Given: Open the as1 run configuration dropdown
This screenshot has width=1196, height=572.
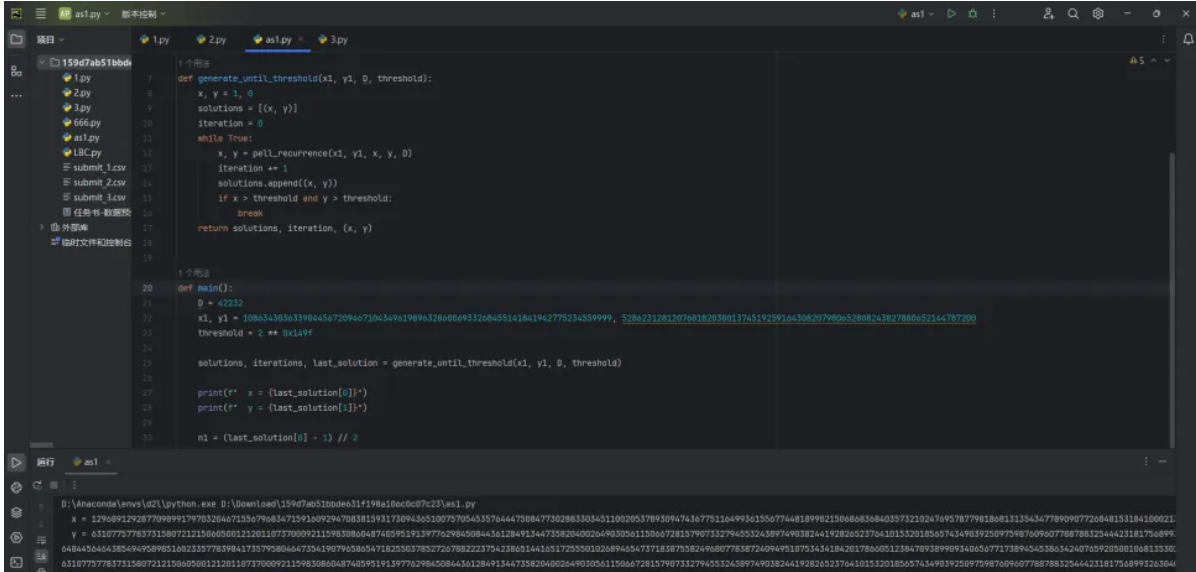Looking at the screenshot, I should [917, 14].
